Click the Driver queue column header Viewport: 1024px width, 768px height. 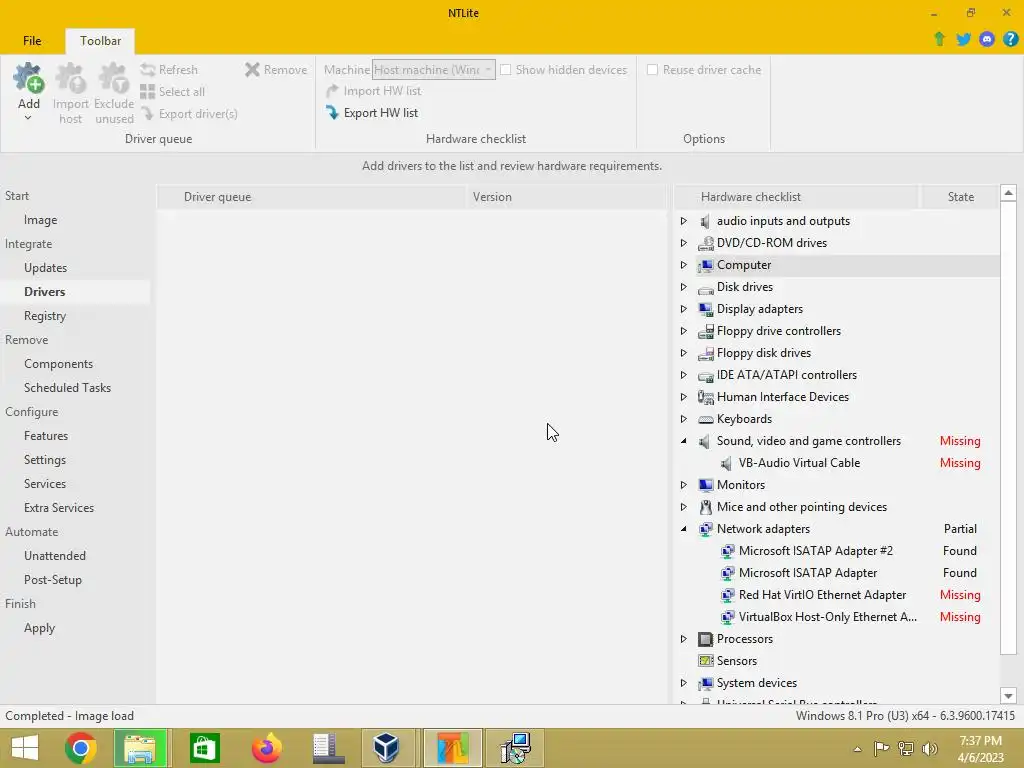tap(312, 197)
